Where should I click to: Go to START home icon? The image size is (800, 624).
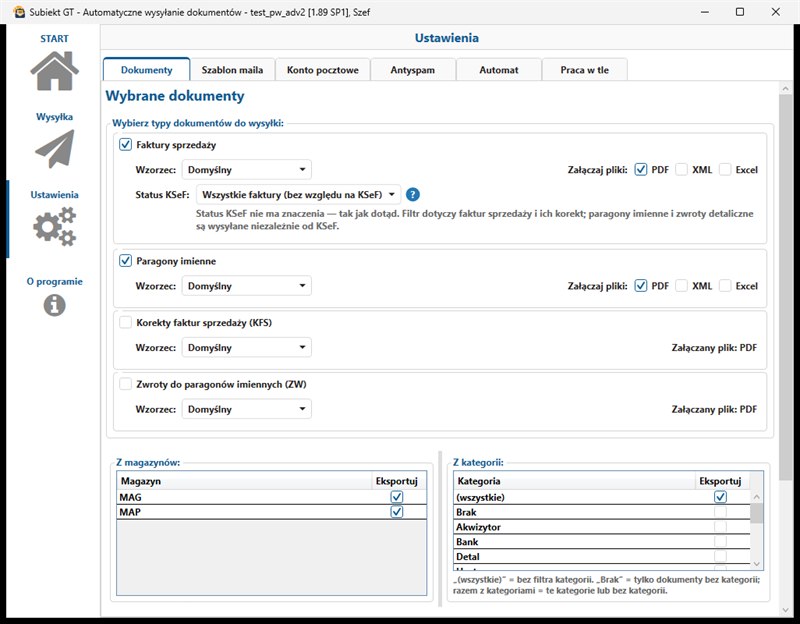tap(55, 71)
